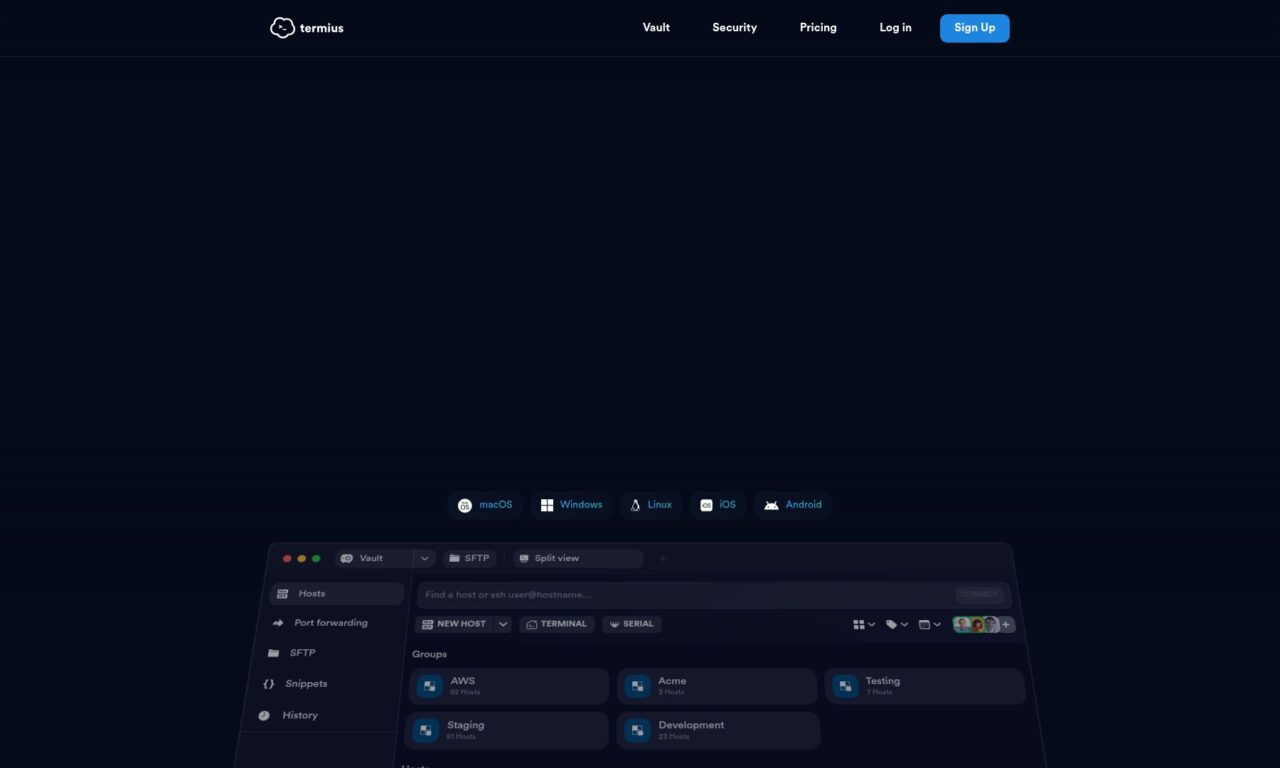Click the Log in link

pos(895,28)
